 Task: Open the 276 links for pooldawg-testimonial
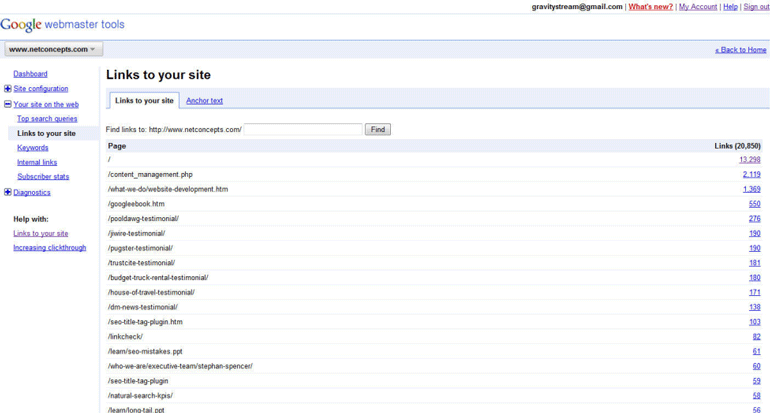click(x=755, y=219)
